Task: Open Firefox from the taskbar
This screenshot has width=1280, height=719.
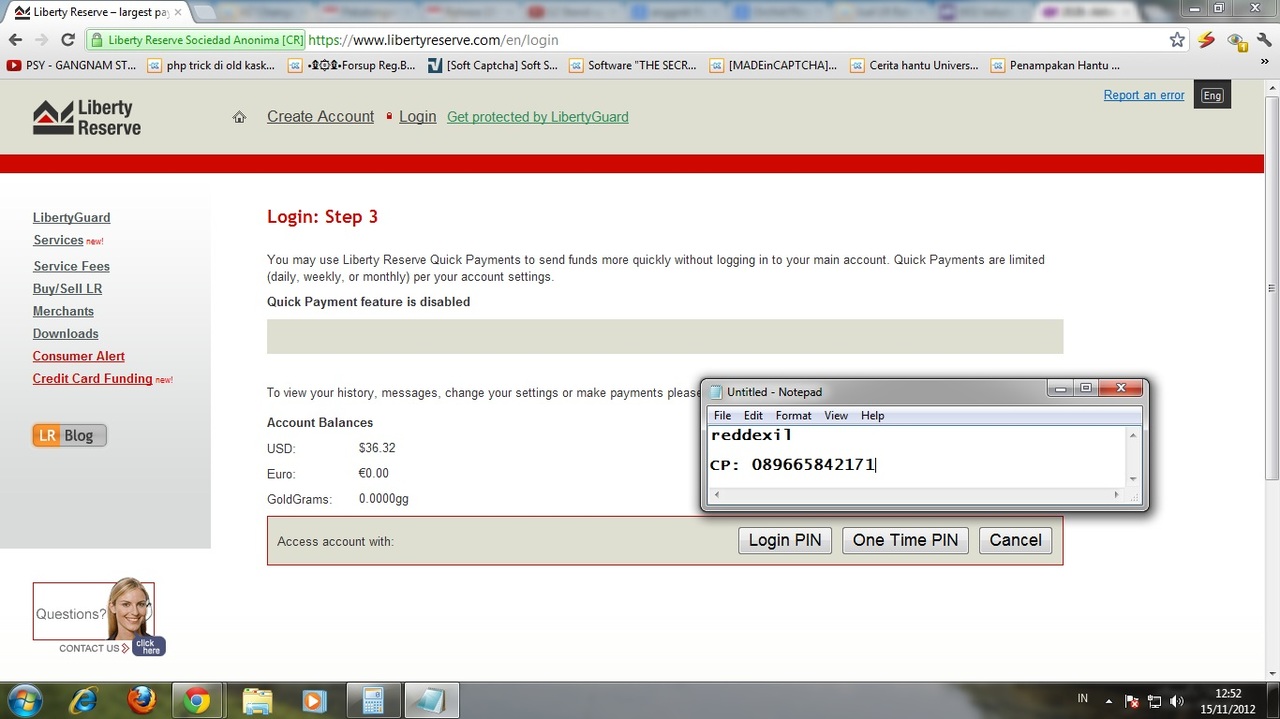Action: [x=142, y=700]
